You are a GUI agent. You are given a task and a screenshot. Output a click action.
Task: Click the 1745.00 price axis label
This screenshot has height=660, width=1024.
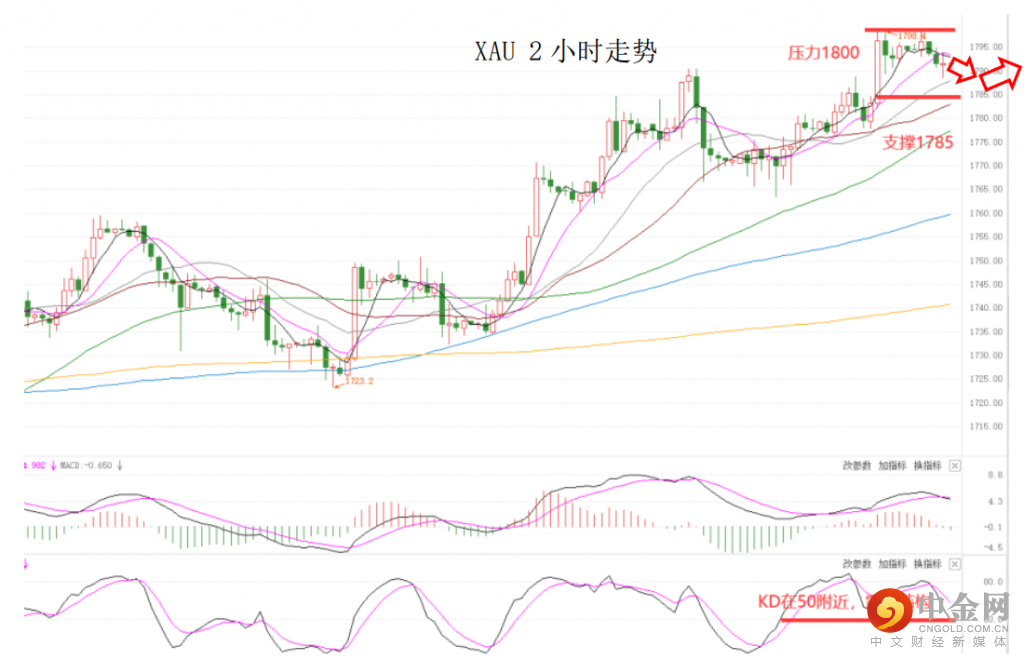point(986,285)
